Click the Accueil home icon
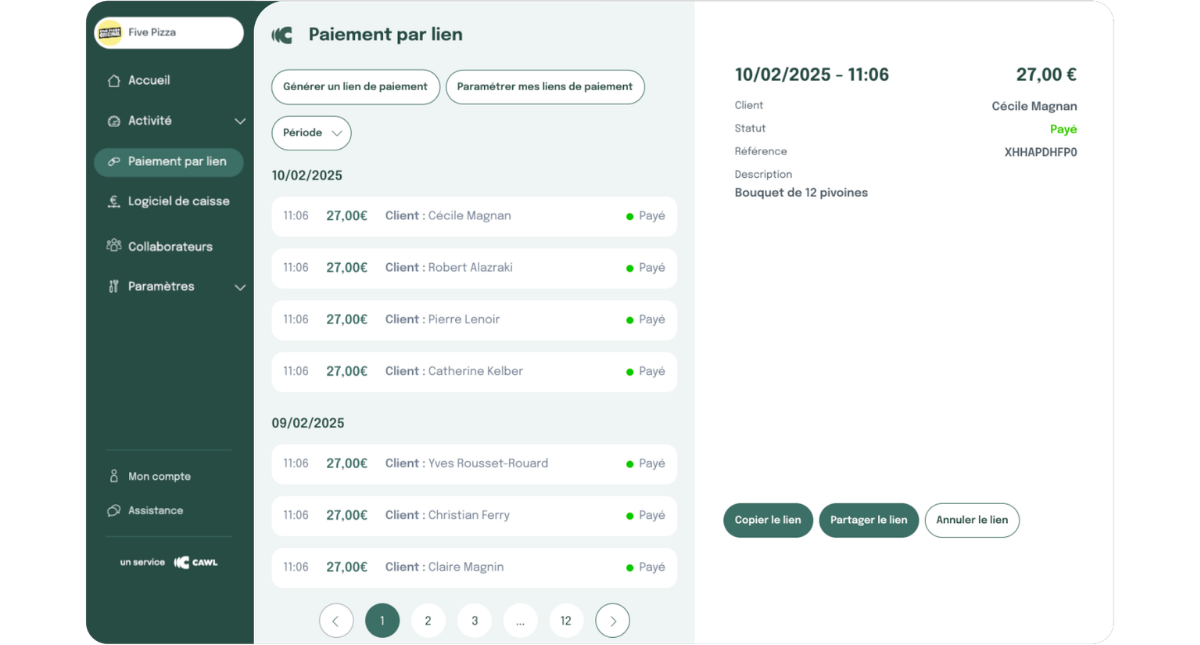The height and width of the screenshot is (645, 1200). click(x=114, y=81)
